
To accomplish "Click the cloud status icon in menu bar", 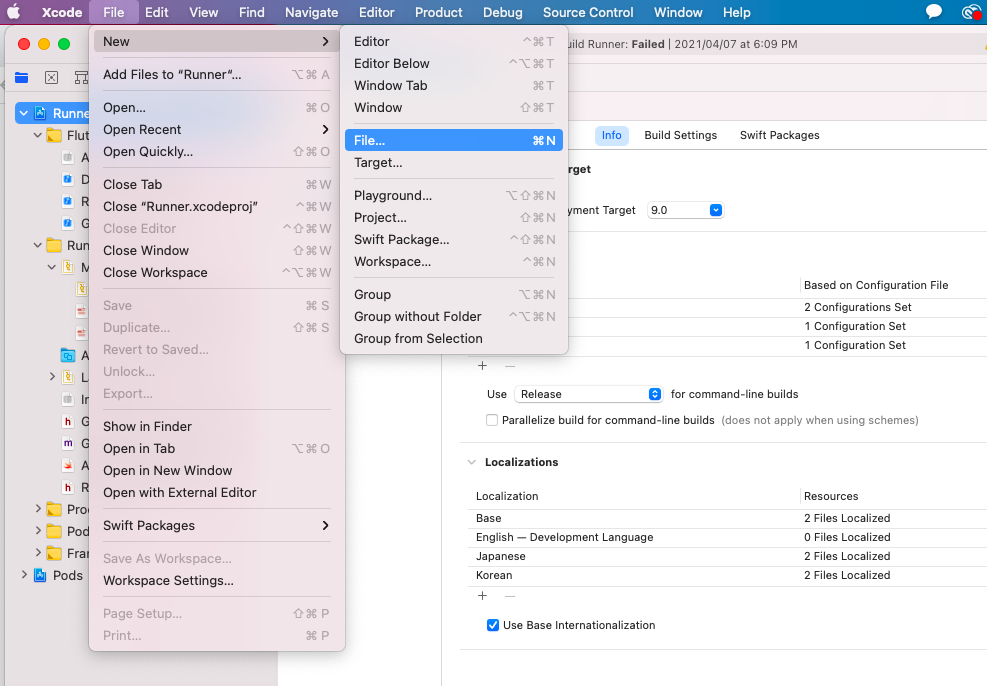I will point(972,12).
